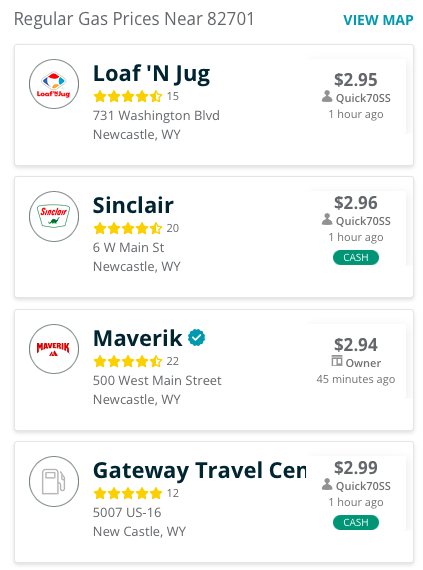Open the Sinclair station listing title
This screenshot has width=423, height=570.
pos(133,205)
